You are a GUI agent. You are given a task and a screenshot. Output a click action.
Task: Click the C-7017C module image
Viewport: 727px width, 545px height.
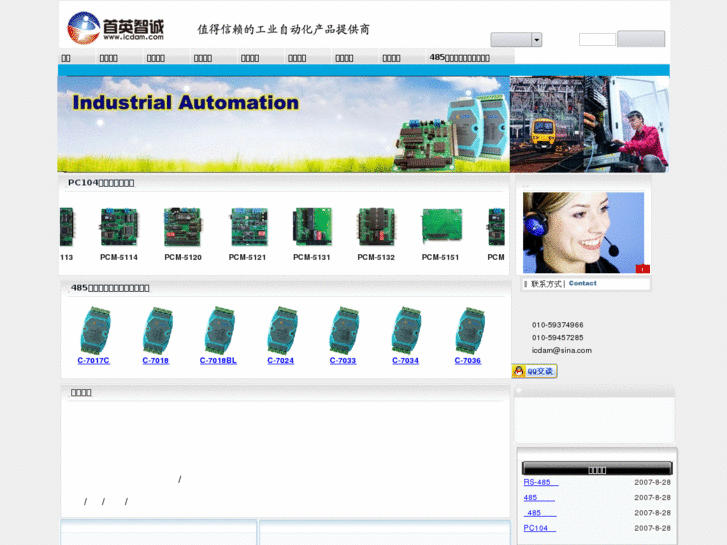[x=94, y=330]
